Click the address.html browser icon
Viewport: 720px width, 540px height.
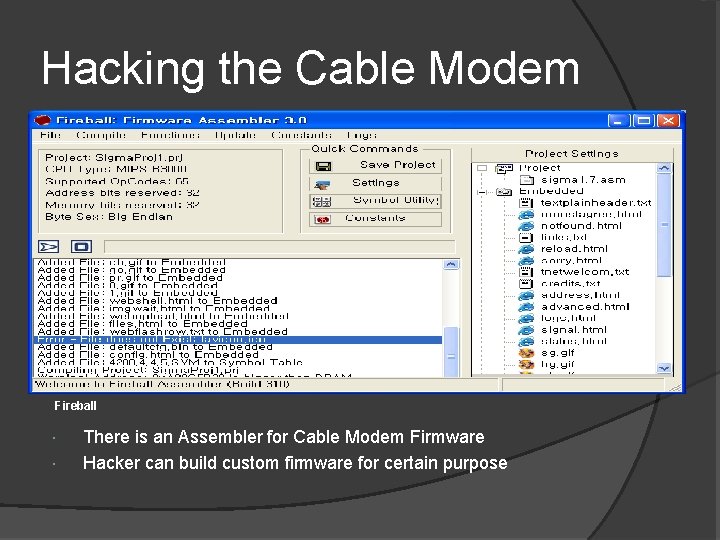[x=526, y=295]
